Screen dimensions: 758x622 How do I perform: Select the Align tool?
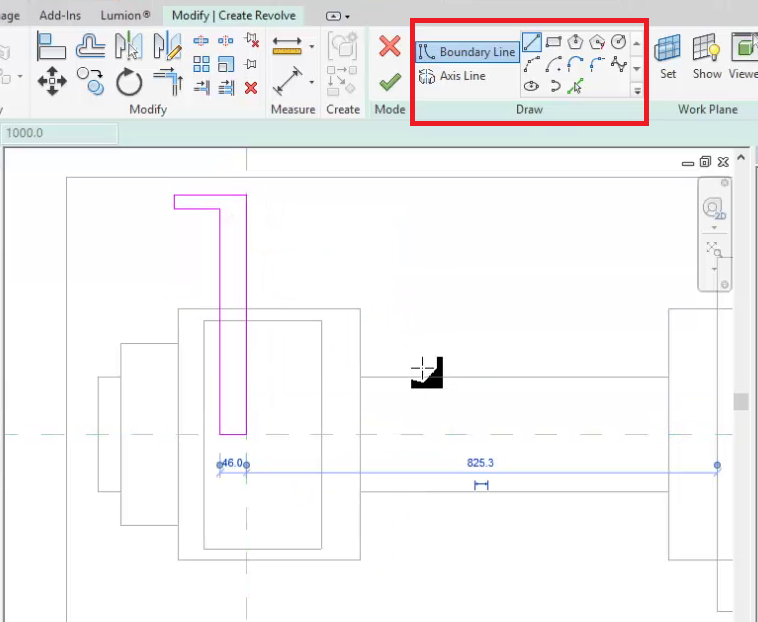(51, 46)
